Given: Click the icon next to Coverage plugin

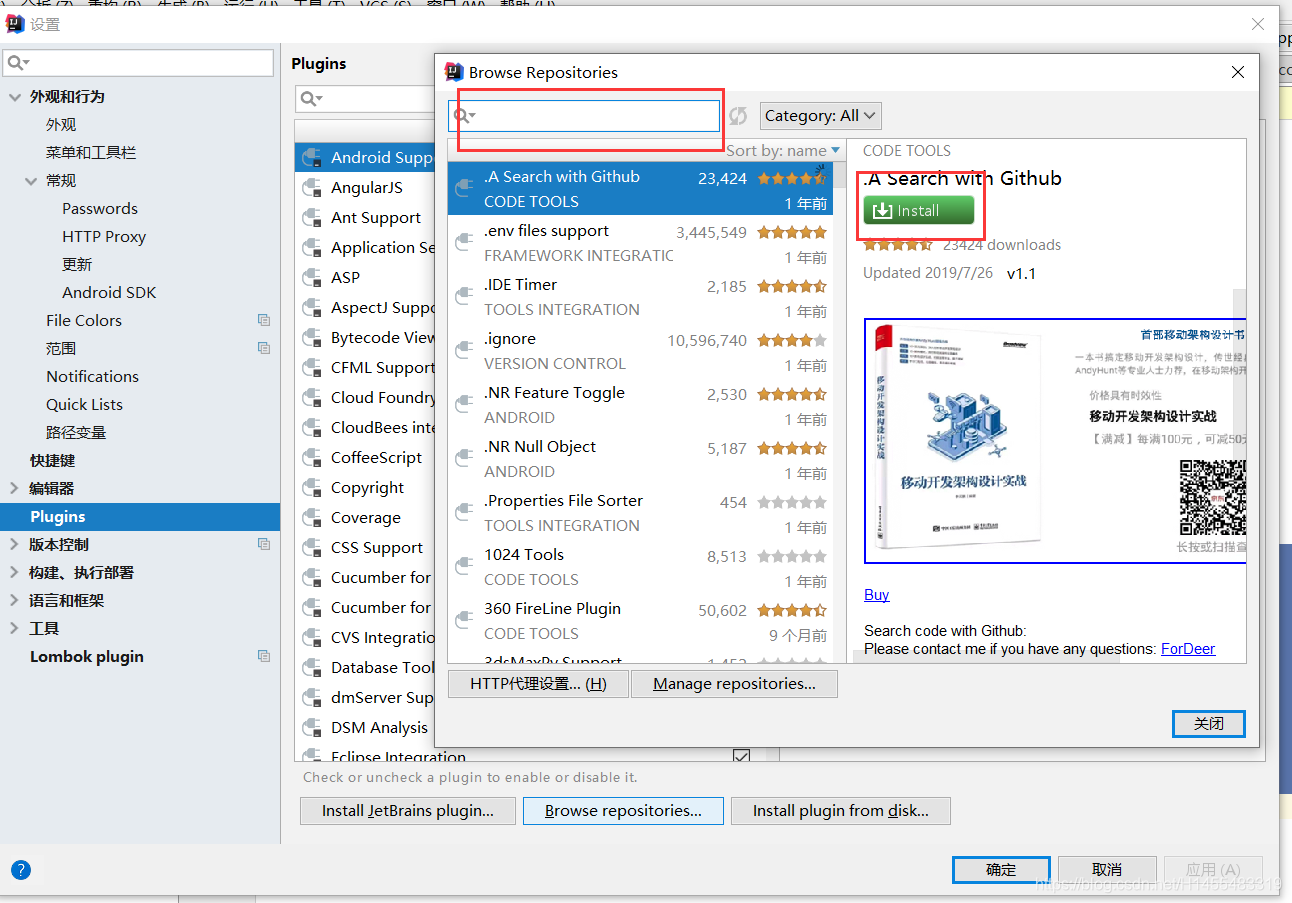Looking at the screenshot, I should 312,518.
